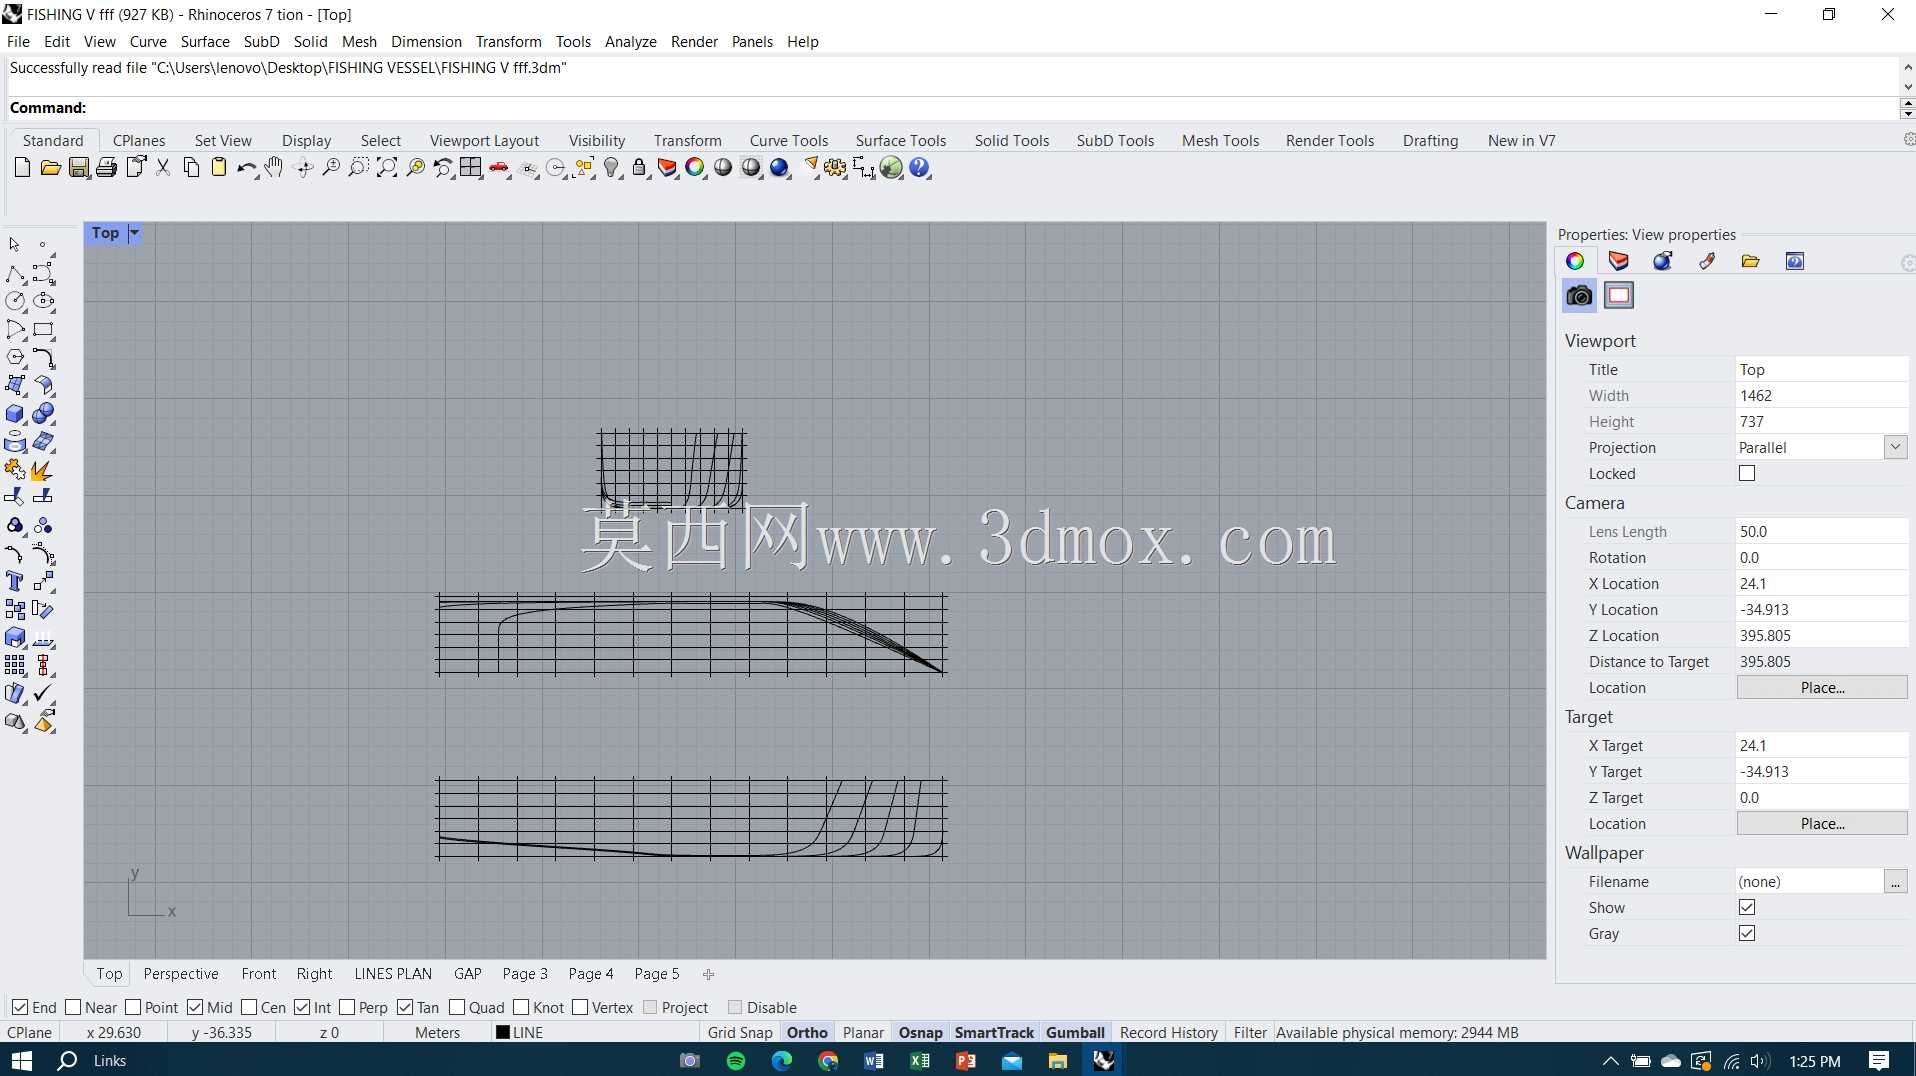Open Spotify from the taskbar
Viewport: 1916px width, 1076px height.
tap(736, 1061)
